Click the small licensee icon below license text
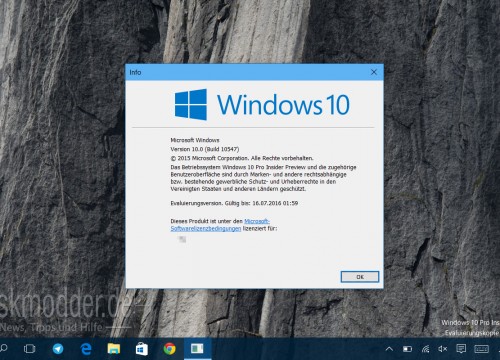Screen dimensions: 500x360 182,239
